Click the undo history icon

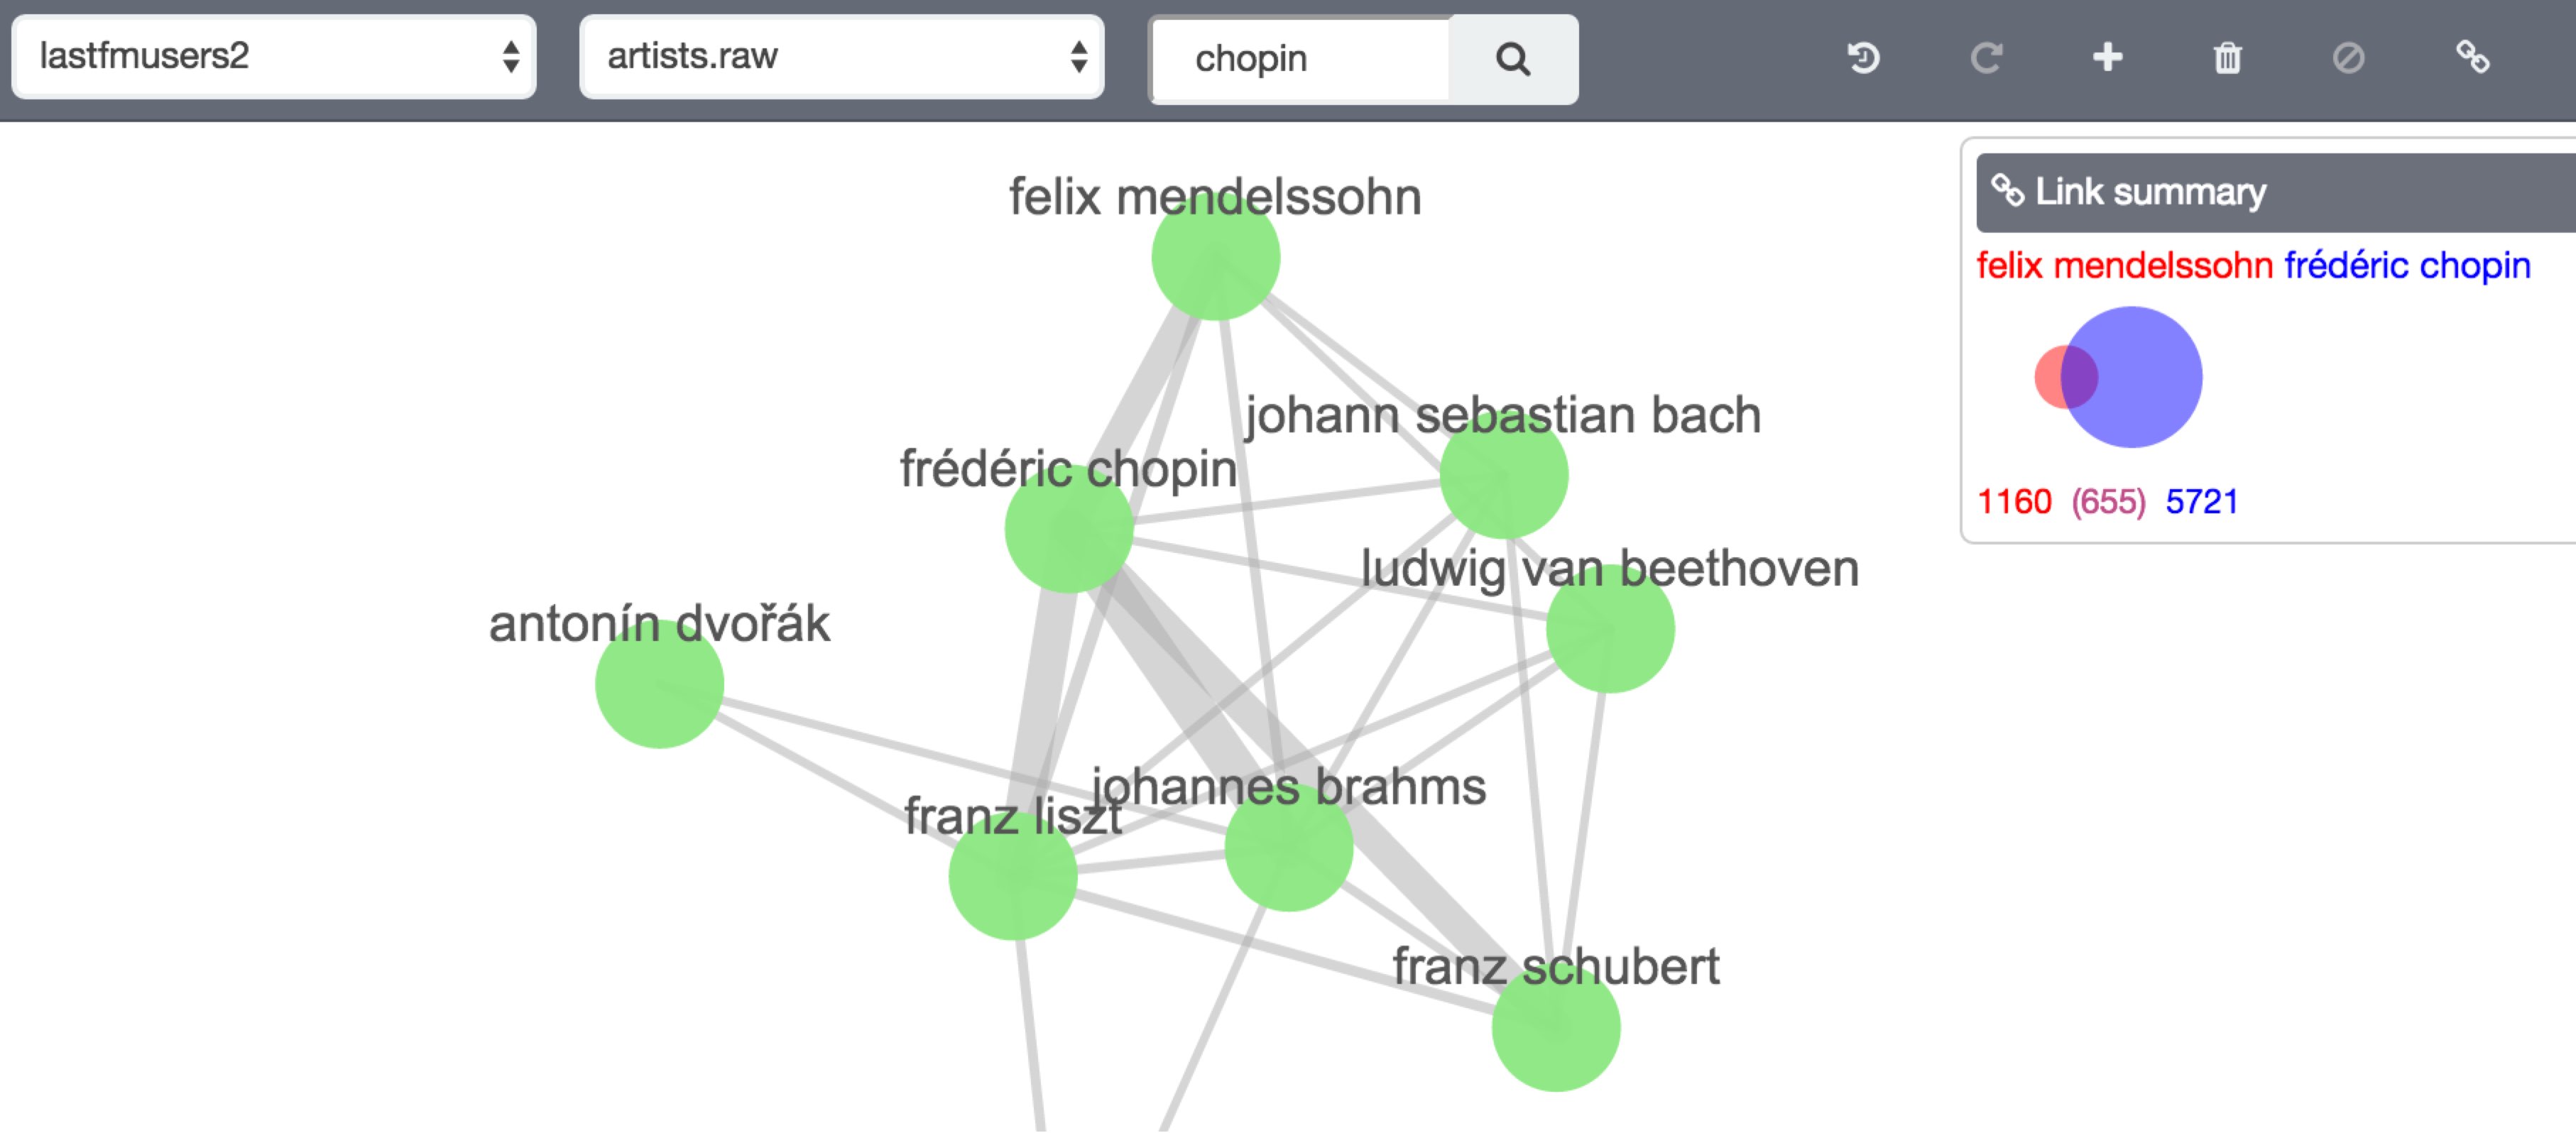1863,59
